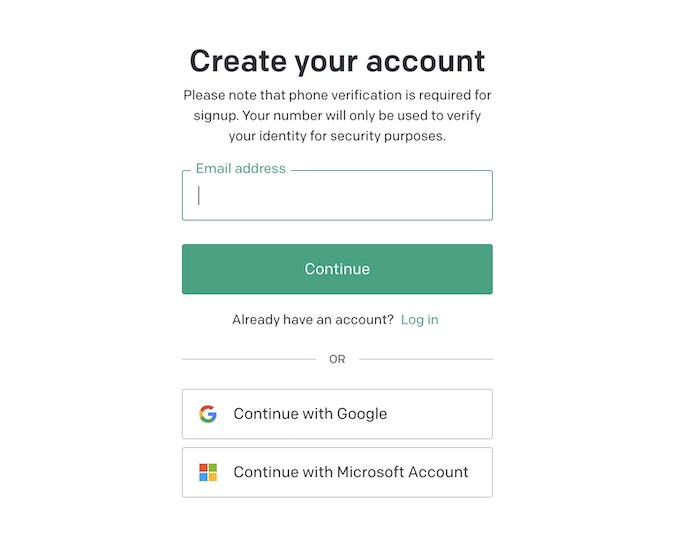Click the OR divider text

click(x=337, y=359)
